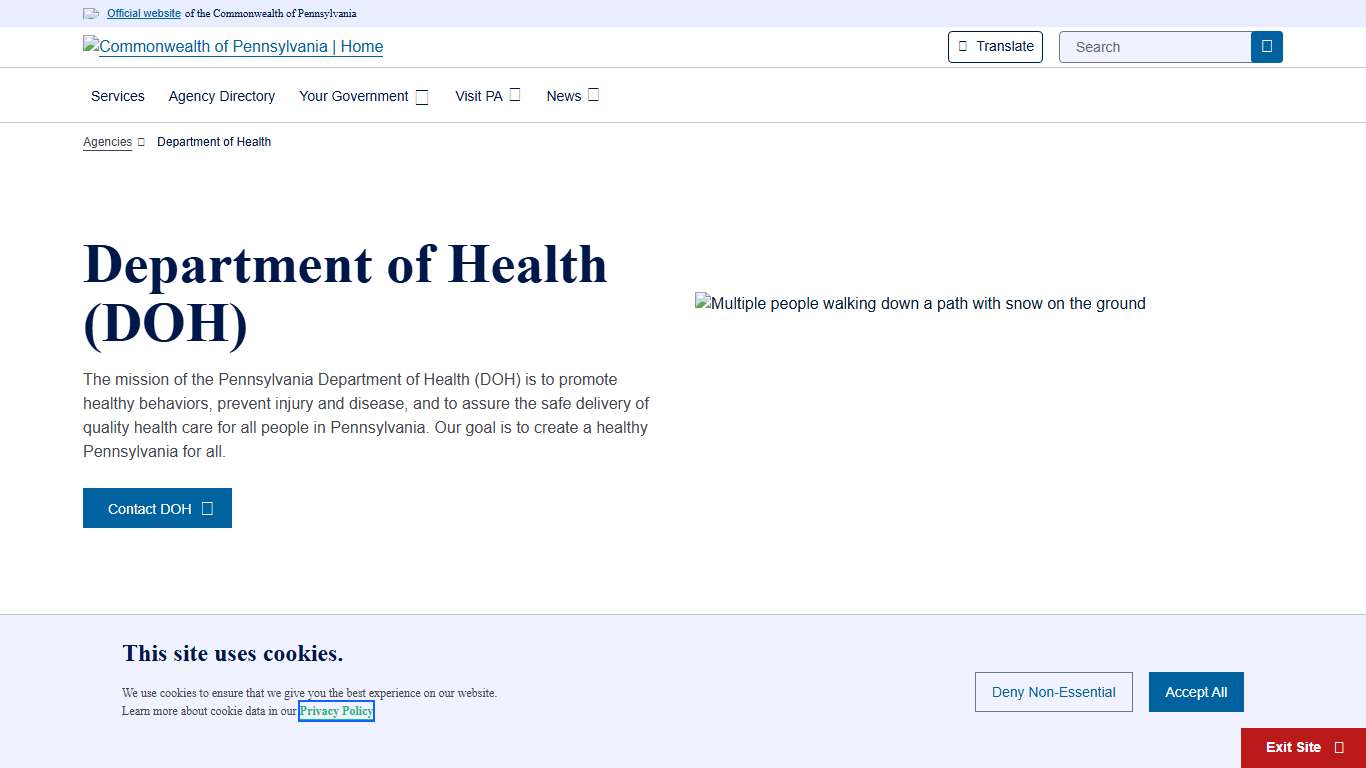Click the exit icon on Exit Site button

coord(1338,747)
